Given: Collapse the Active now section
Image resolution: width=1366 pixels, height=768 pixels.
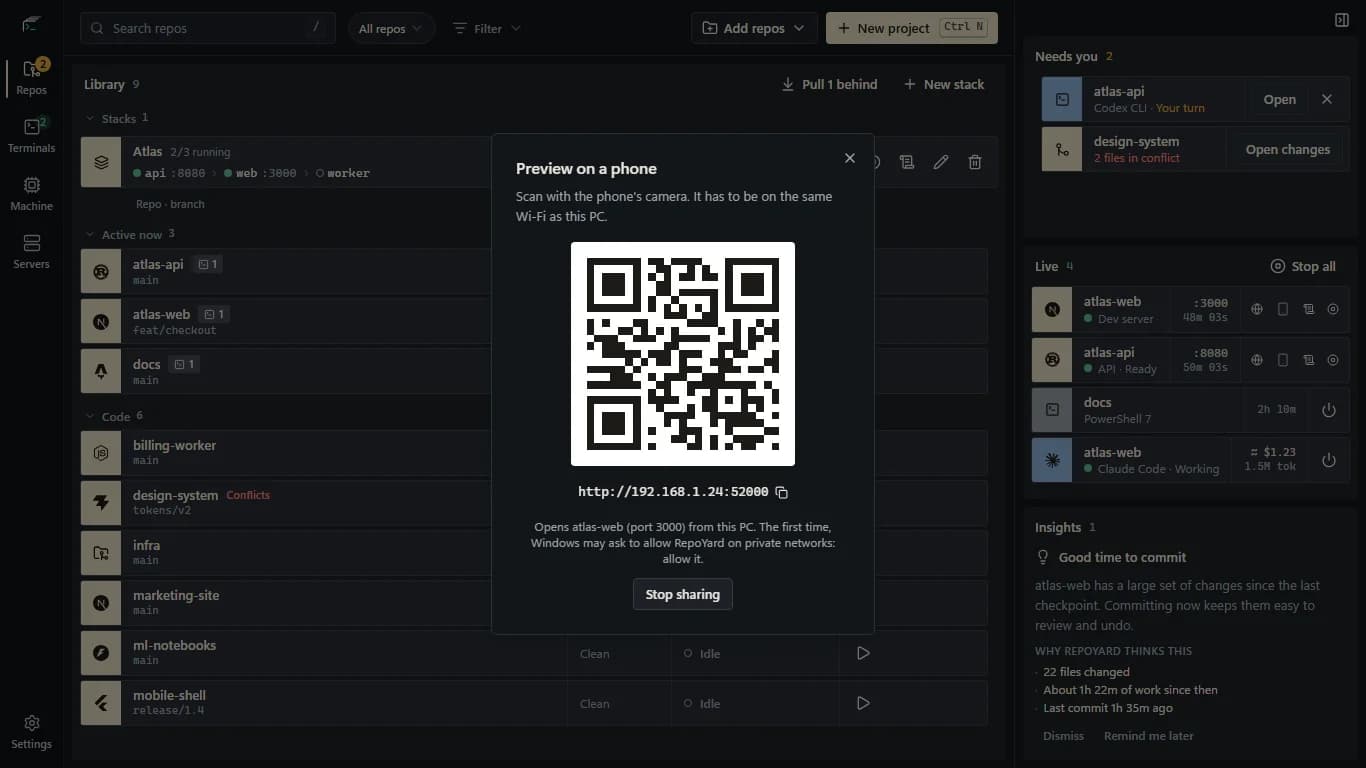Looking at the screenshot, I should pyautogui.click(x=90, y=235).
